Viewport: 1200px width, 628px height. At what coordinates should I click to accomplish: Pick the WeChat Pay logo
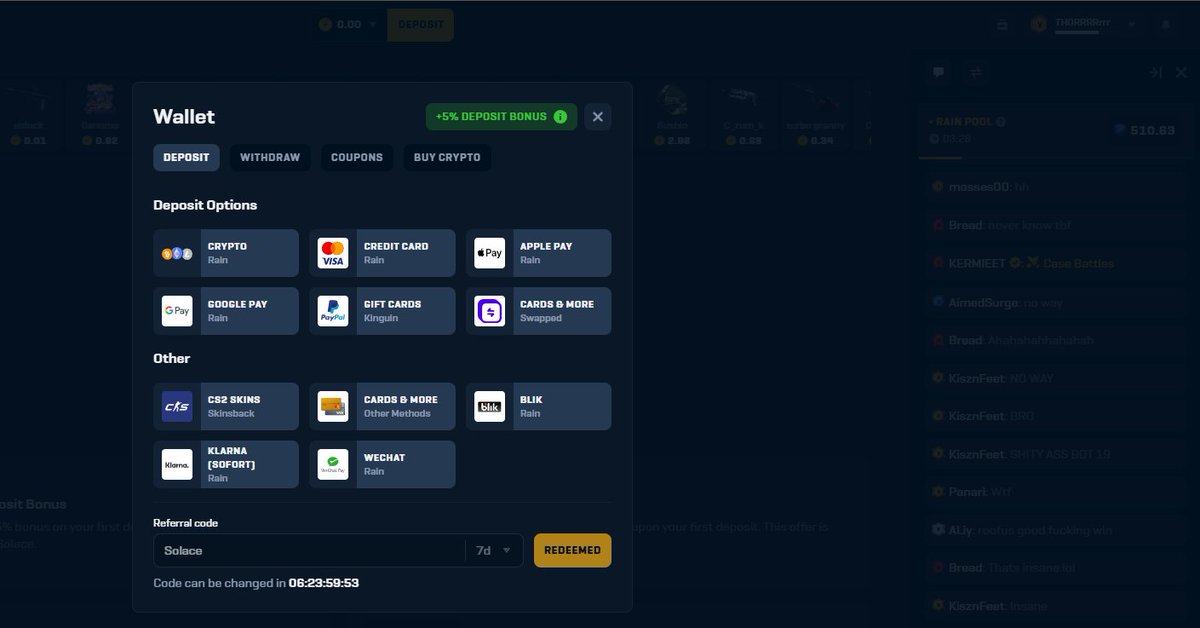coord(333,464)
